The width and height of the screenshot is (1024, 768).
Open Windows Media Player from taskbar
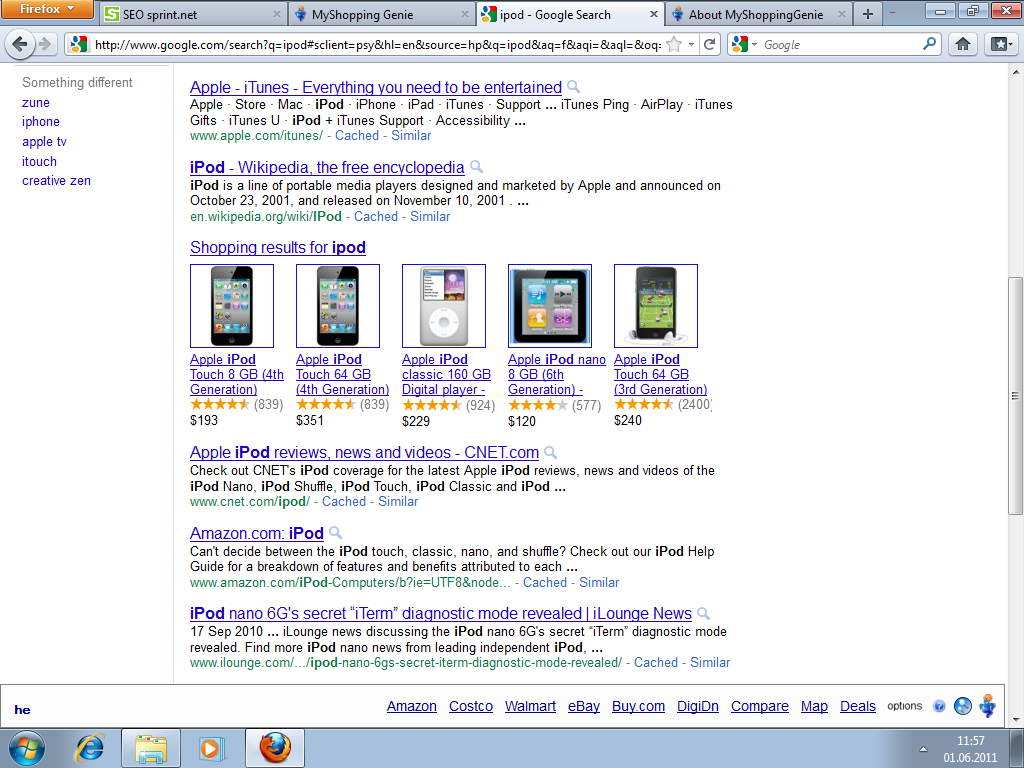(x=211, y=748)
